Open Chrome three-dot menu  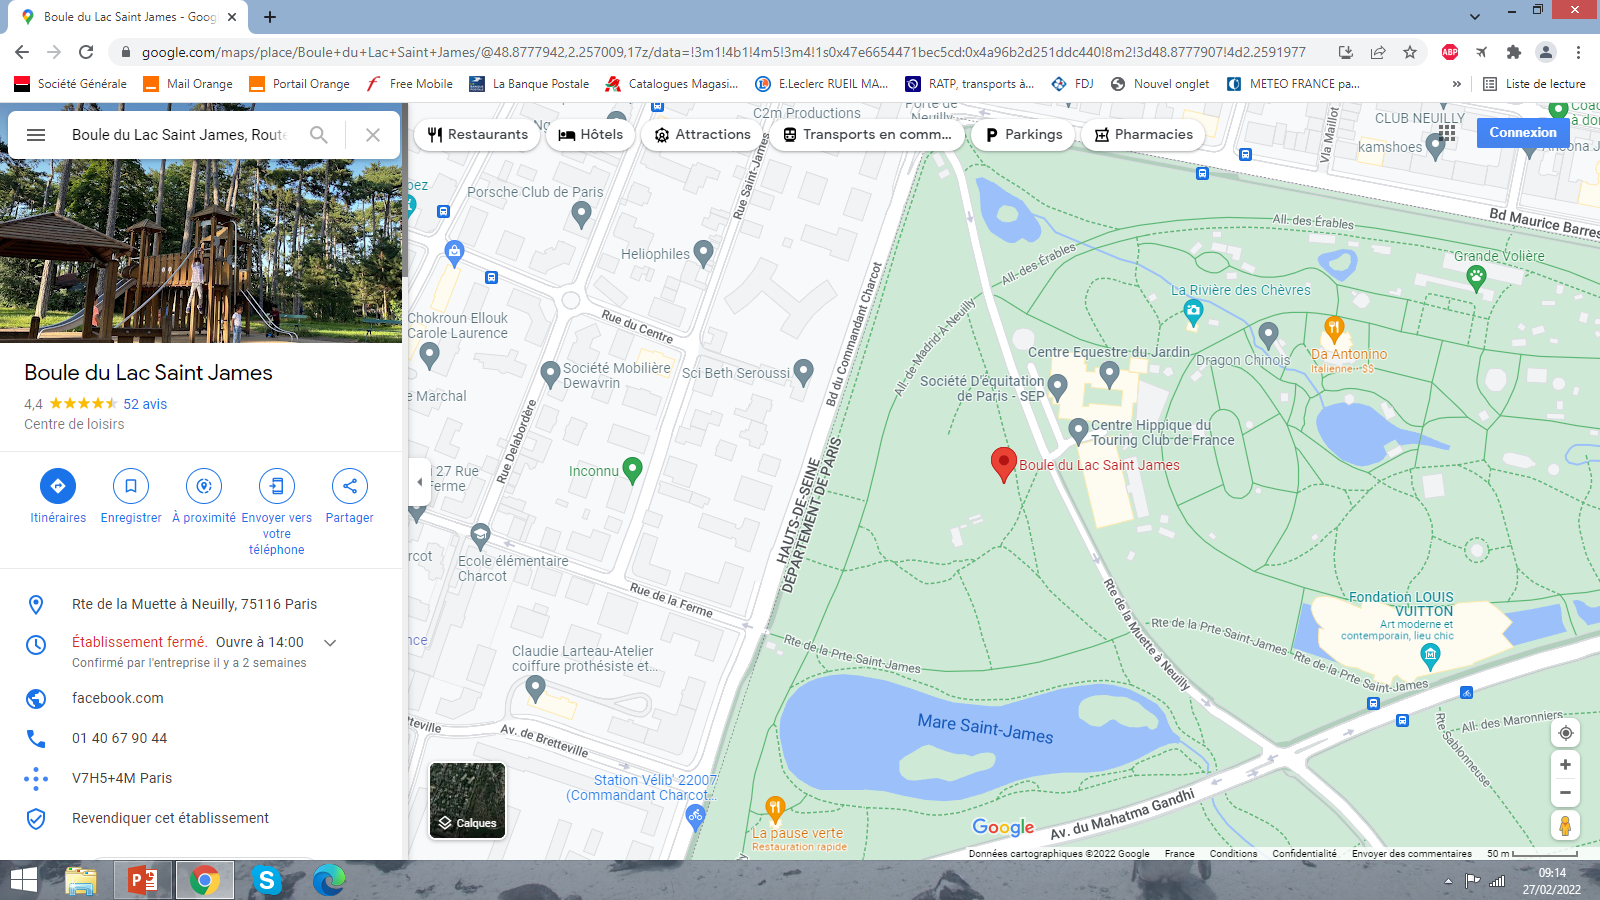pyautogui.click(x=1578, y=52)
